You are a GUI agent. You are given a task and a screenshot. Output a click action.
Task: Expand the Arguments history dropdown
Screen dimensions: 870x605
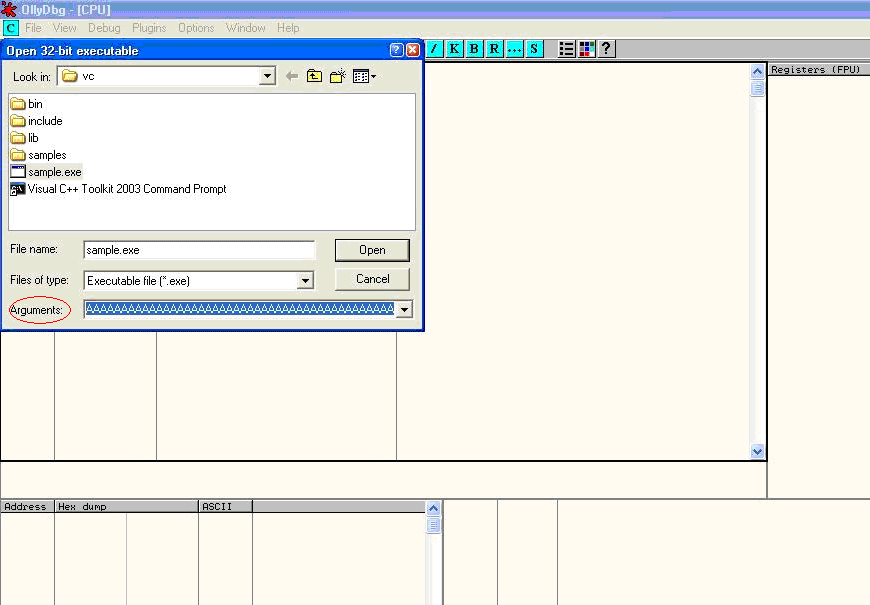tap(404, 309)
